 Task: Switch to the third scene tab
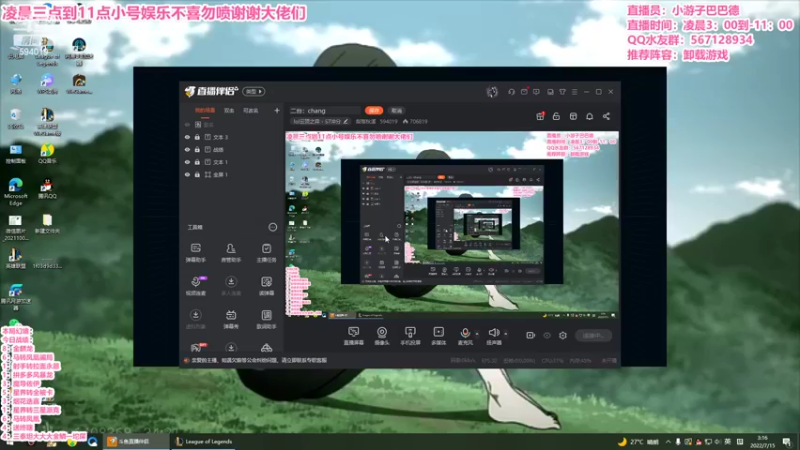click(x=251, y=111)
